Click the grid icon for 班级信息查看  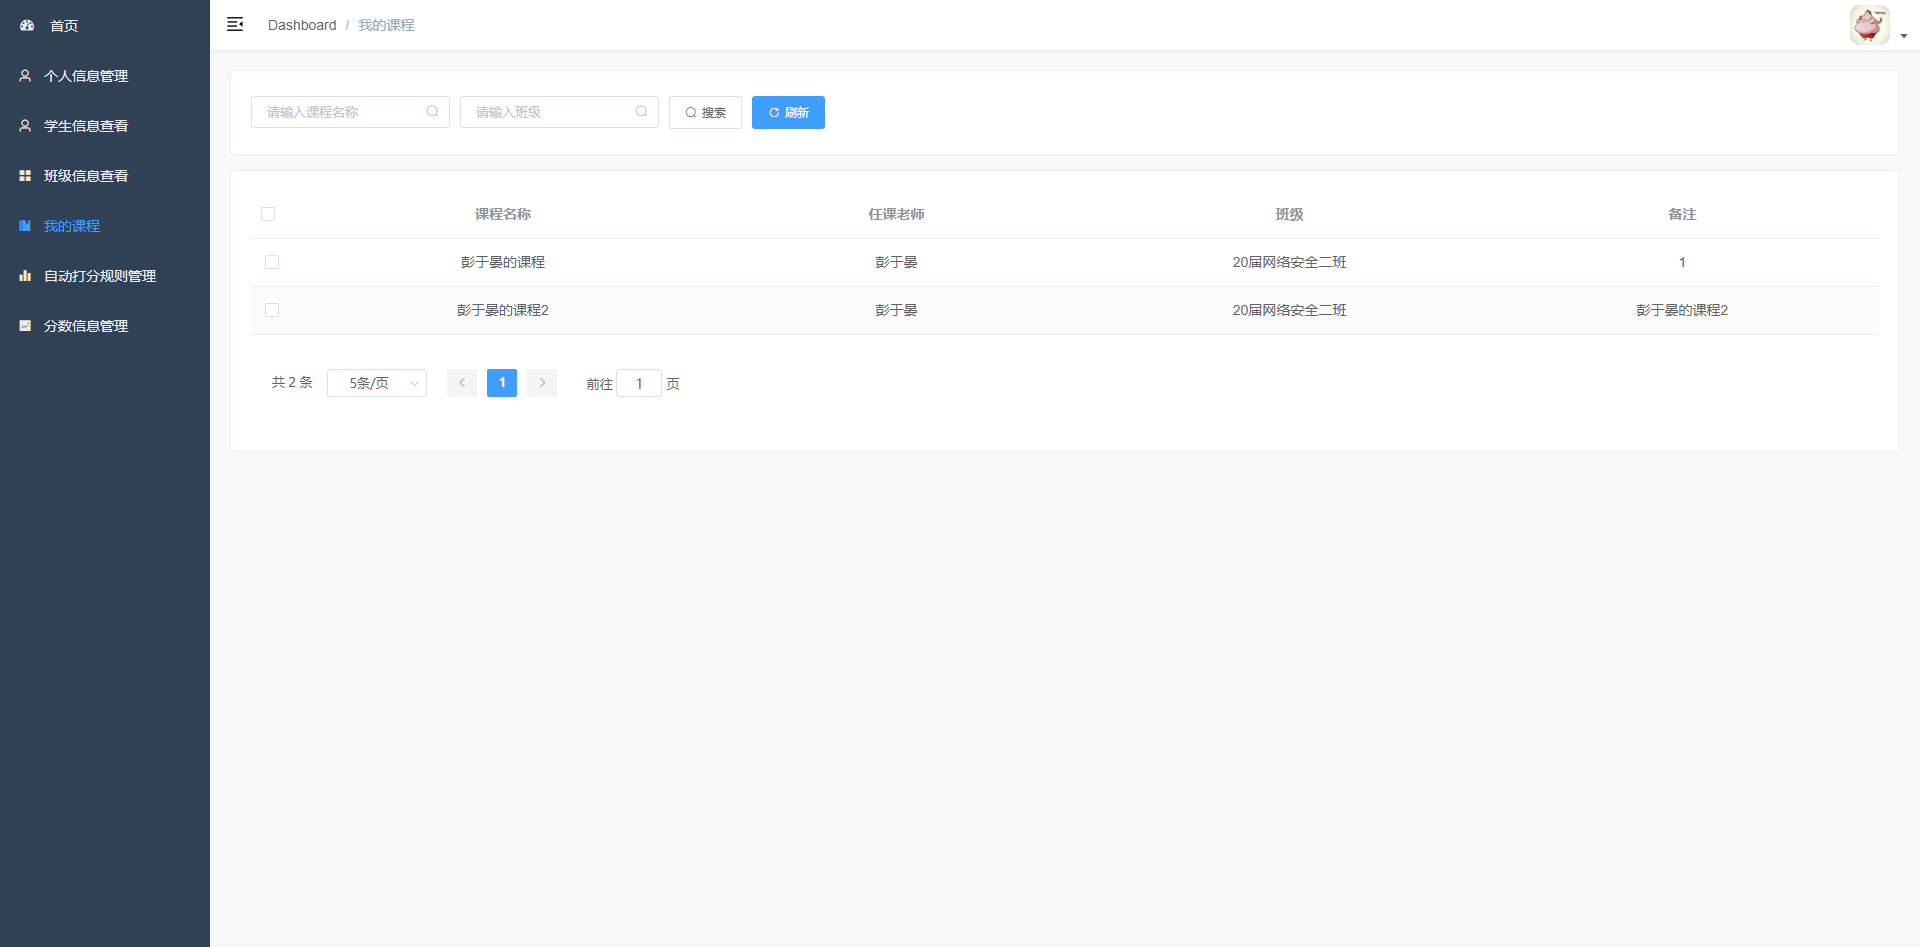point(25,176)
